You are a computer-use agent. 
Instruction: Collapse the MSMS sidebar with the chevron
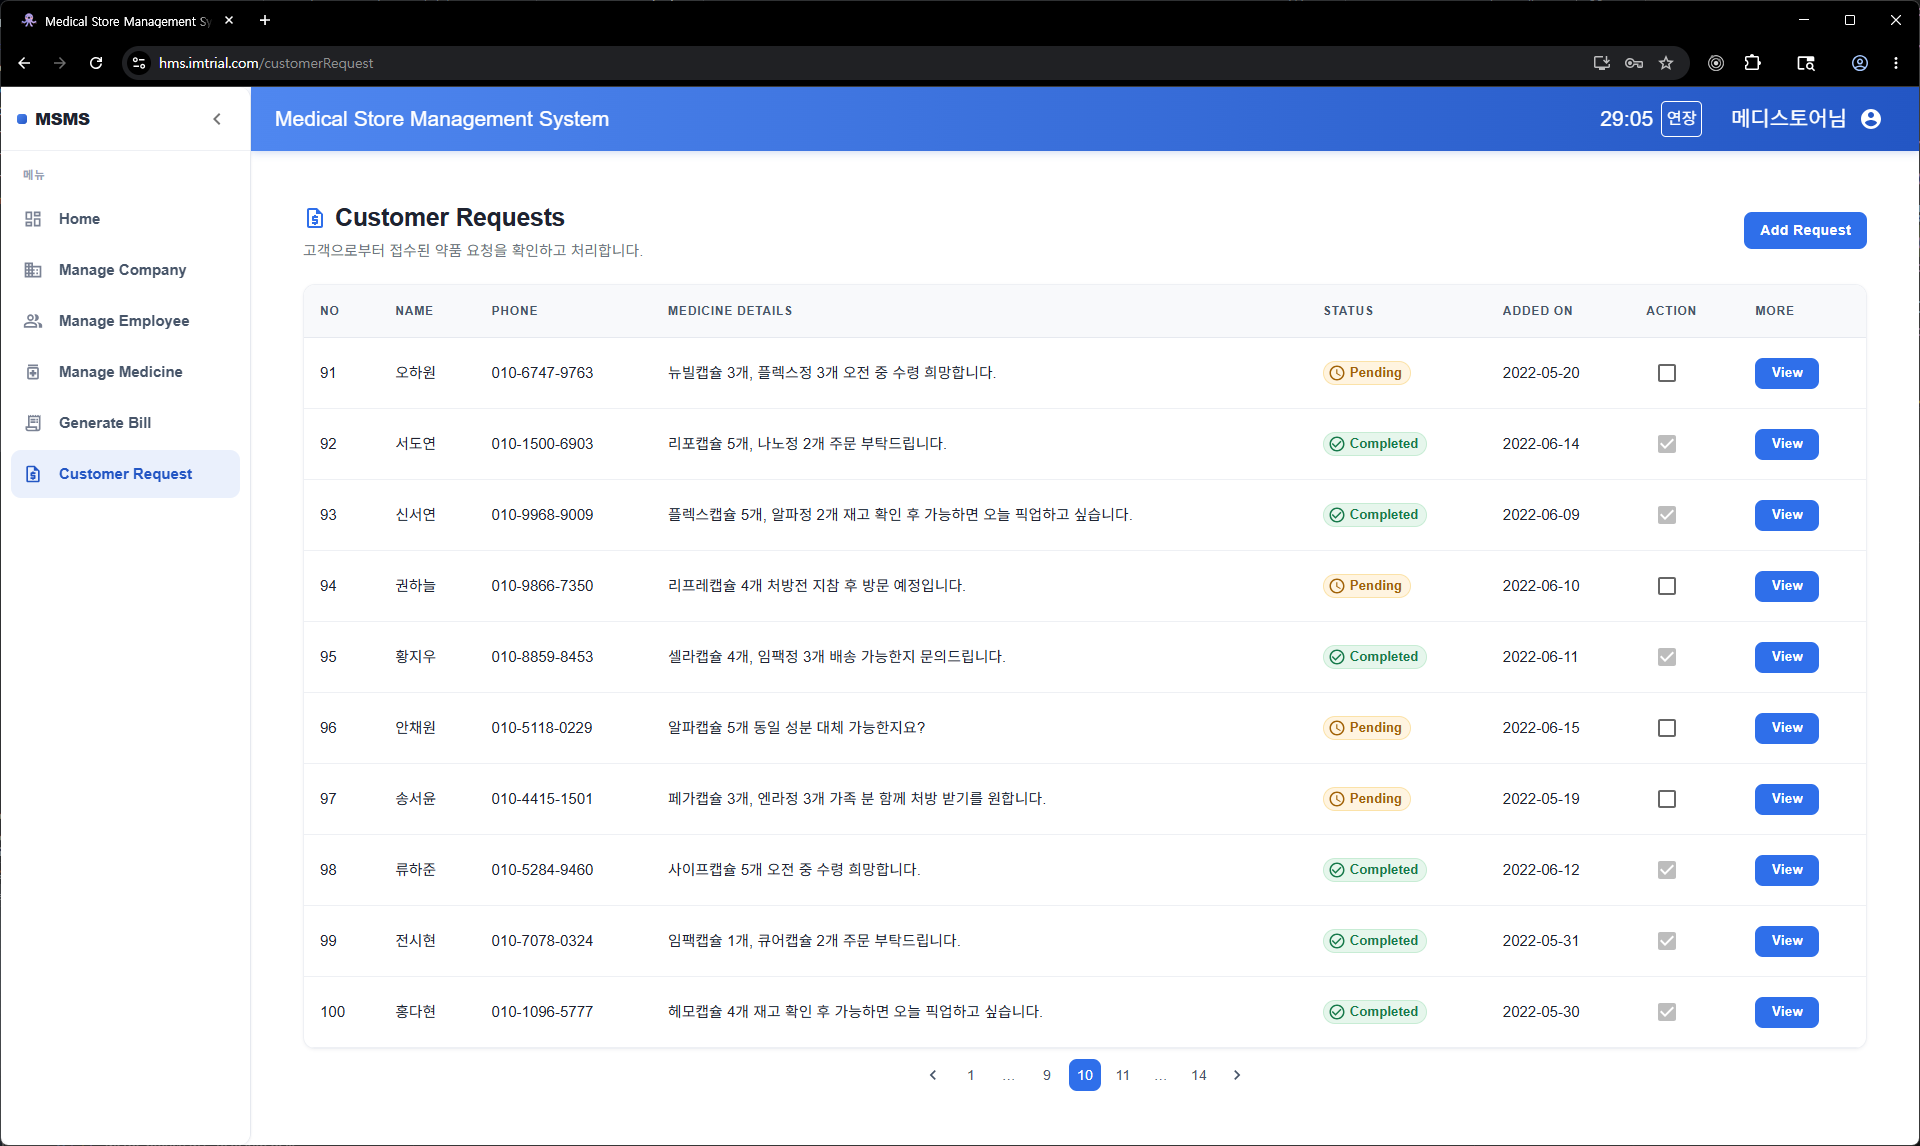[x=217, y=119]
